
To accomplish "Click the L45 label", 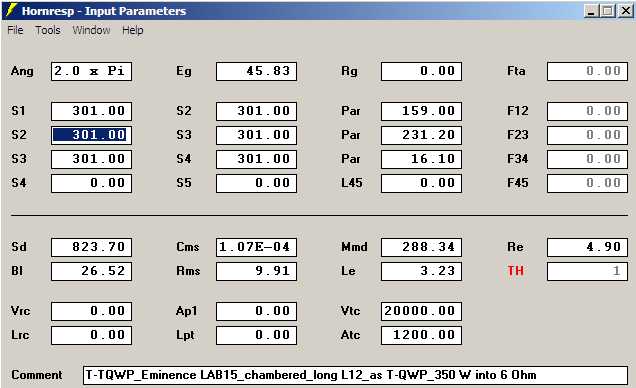I will pos(352,183).
